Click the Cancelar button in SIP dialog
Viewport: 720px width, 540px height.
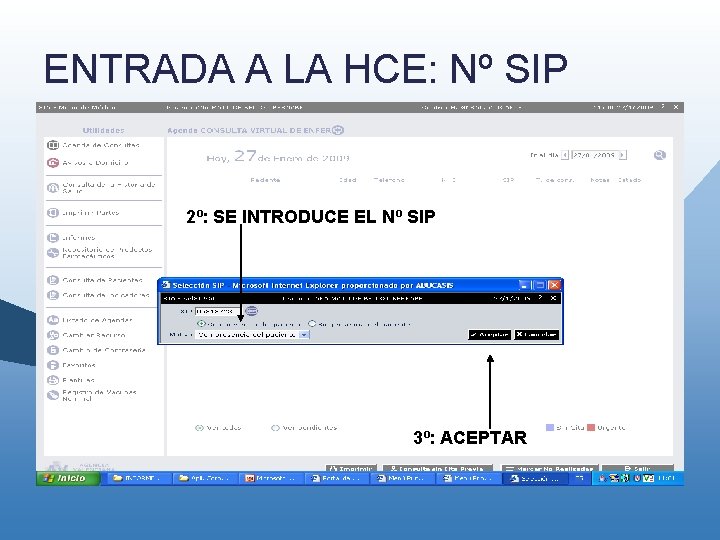(536, 335)
